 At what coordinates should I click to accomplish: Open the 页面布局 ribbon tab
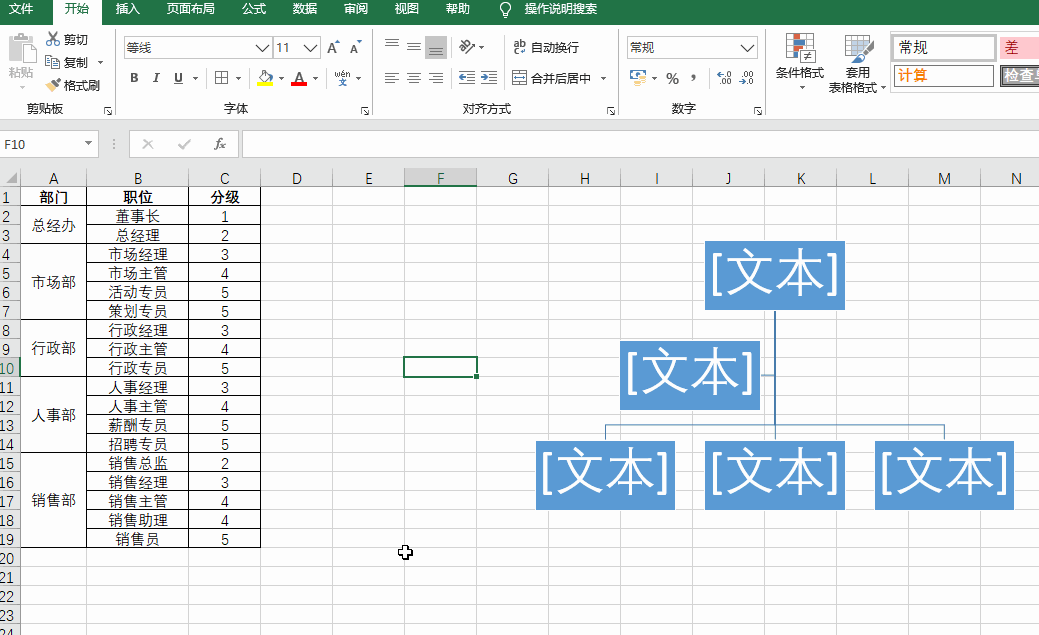click(190, 10)
